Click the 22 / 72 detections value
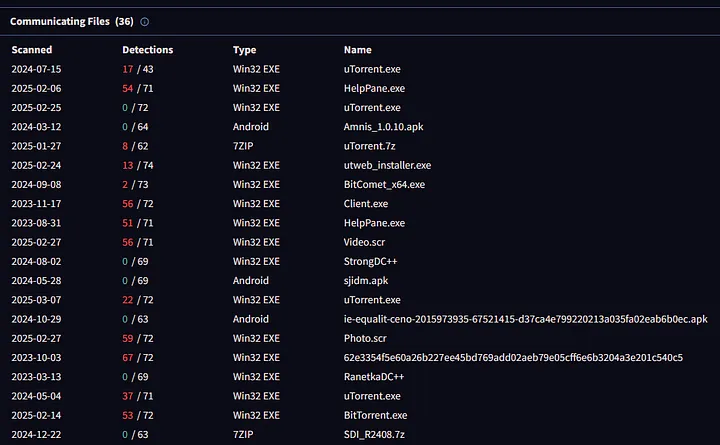The image size is (720, 445). 138,300
